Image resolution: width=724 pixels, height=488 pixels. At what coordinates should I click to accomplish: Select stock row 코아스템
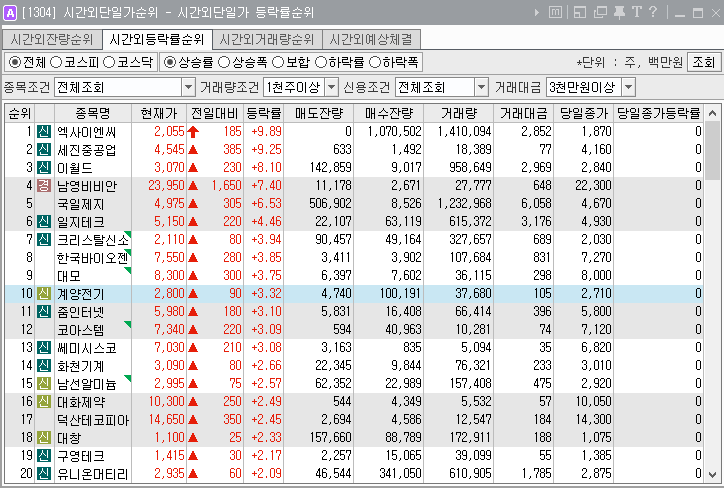354,330
